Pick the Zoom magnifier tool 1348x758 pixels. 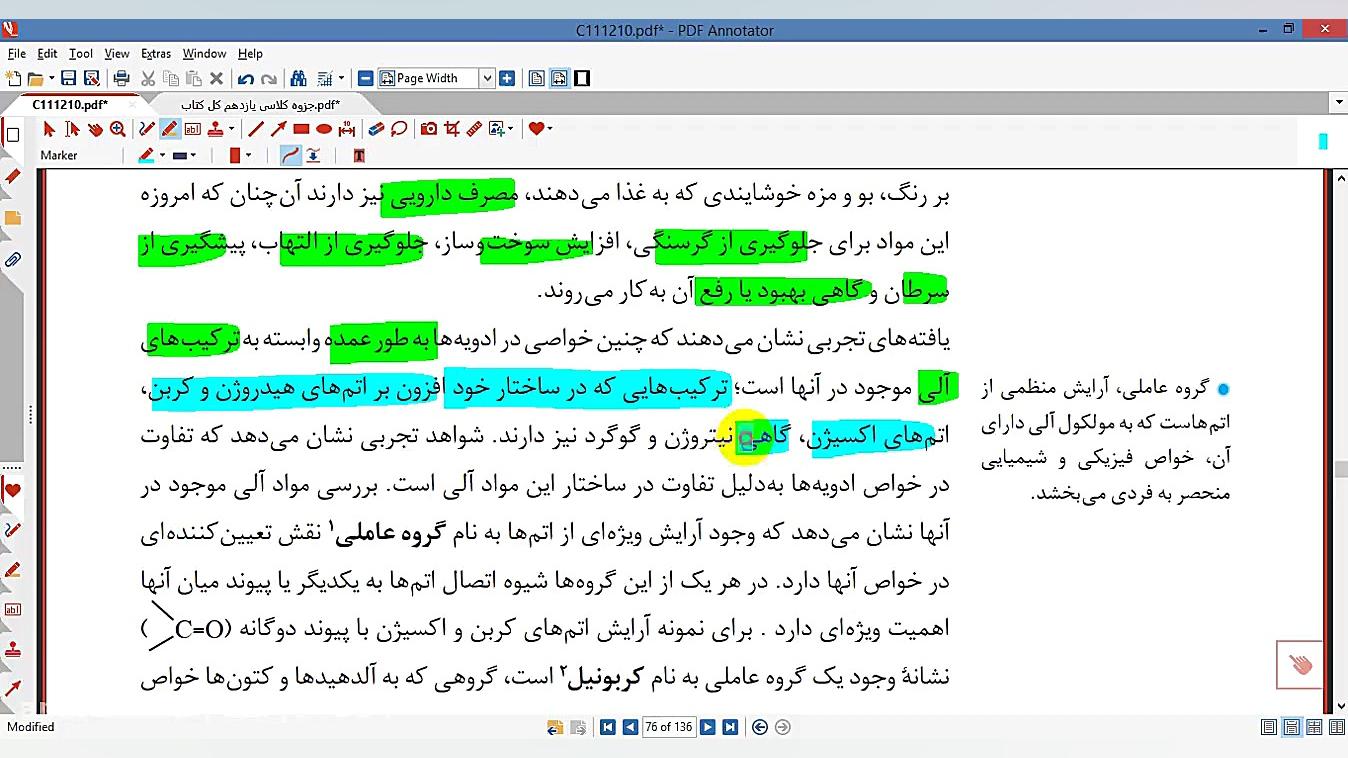click(118, 129)
